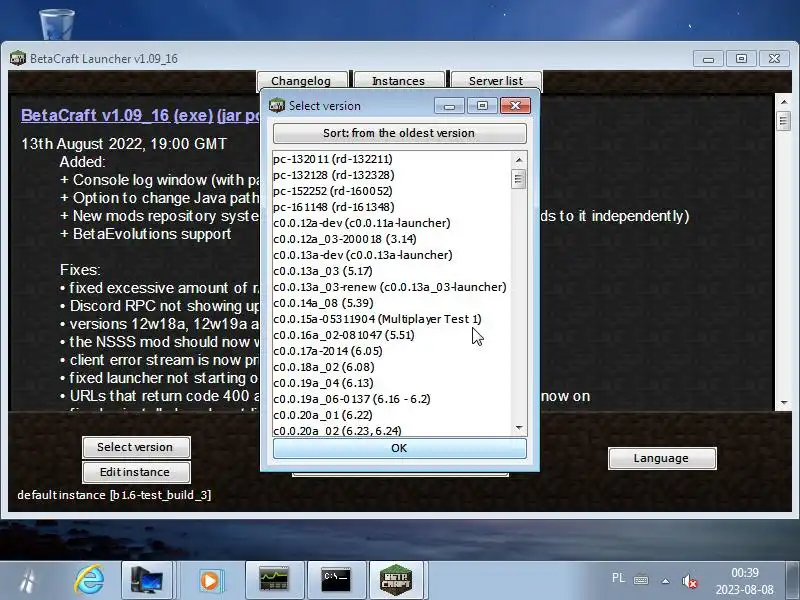This screenshot has height=600, width=800.
Task: Select version c0.0.19a_06-0137
Action: coord(392,399)
